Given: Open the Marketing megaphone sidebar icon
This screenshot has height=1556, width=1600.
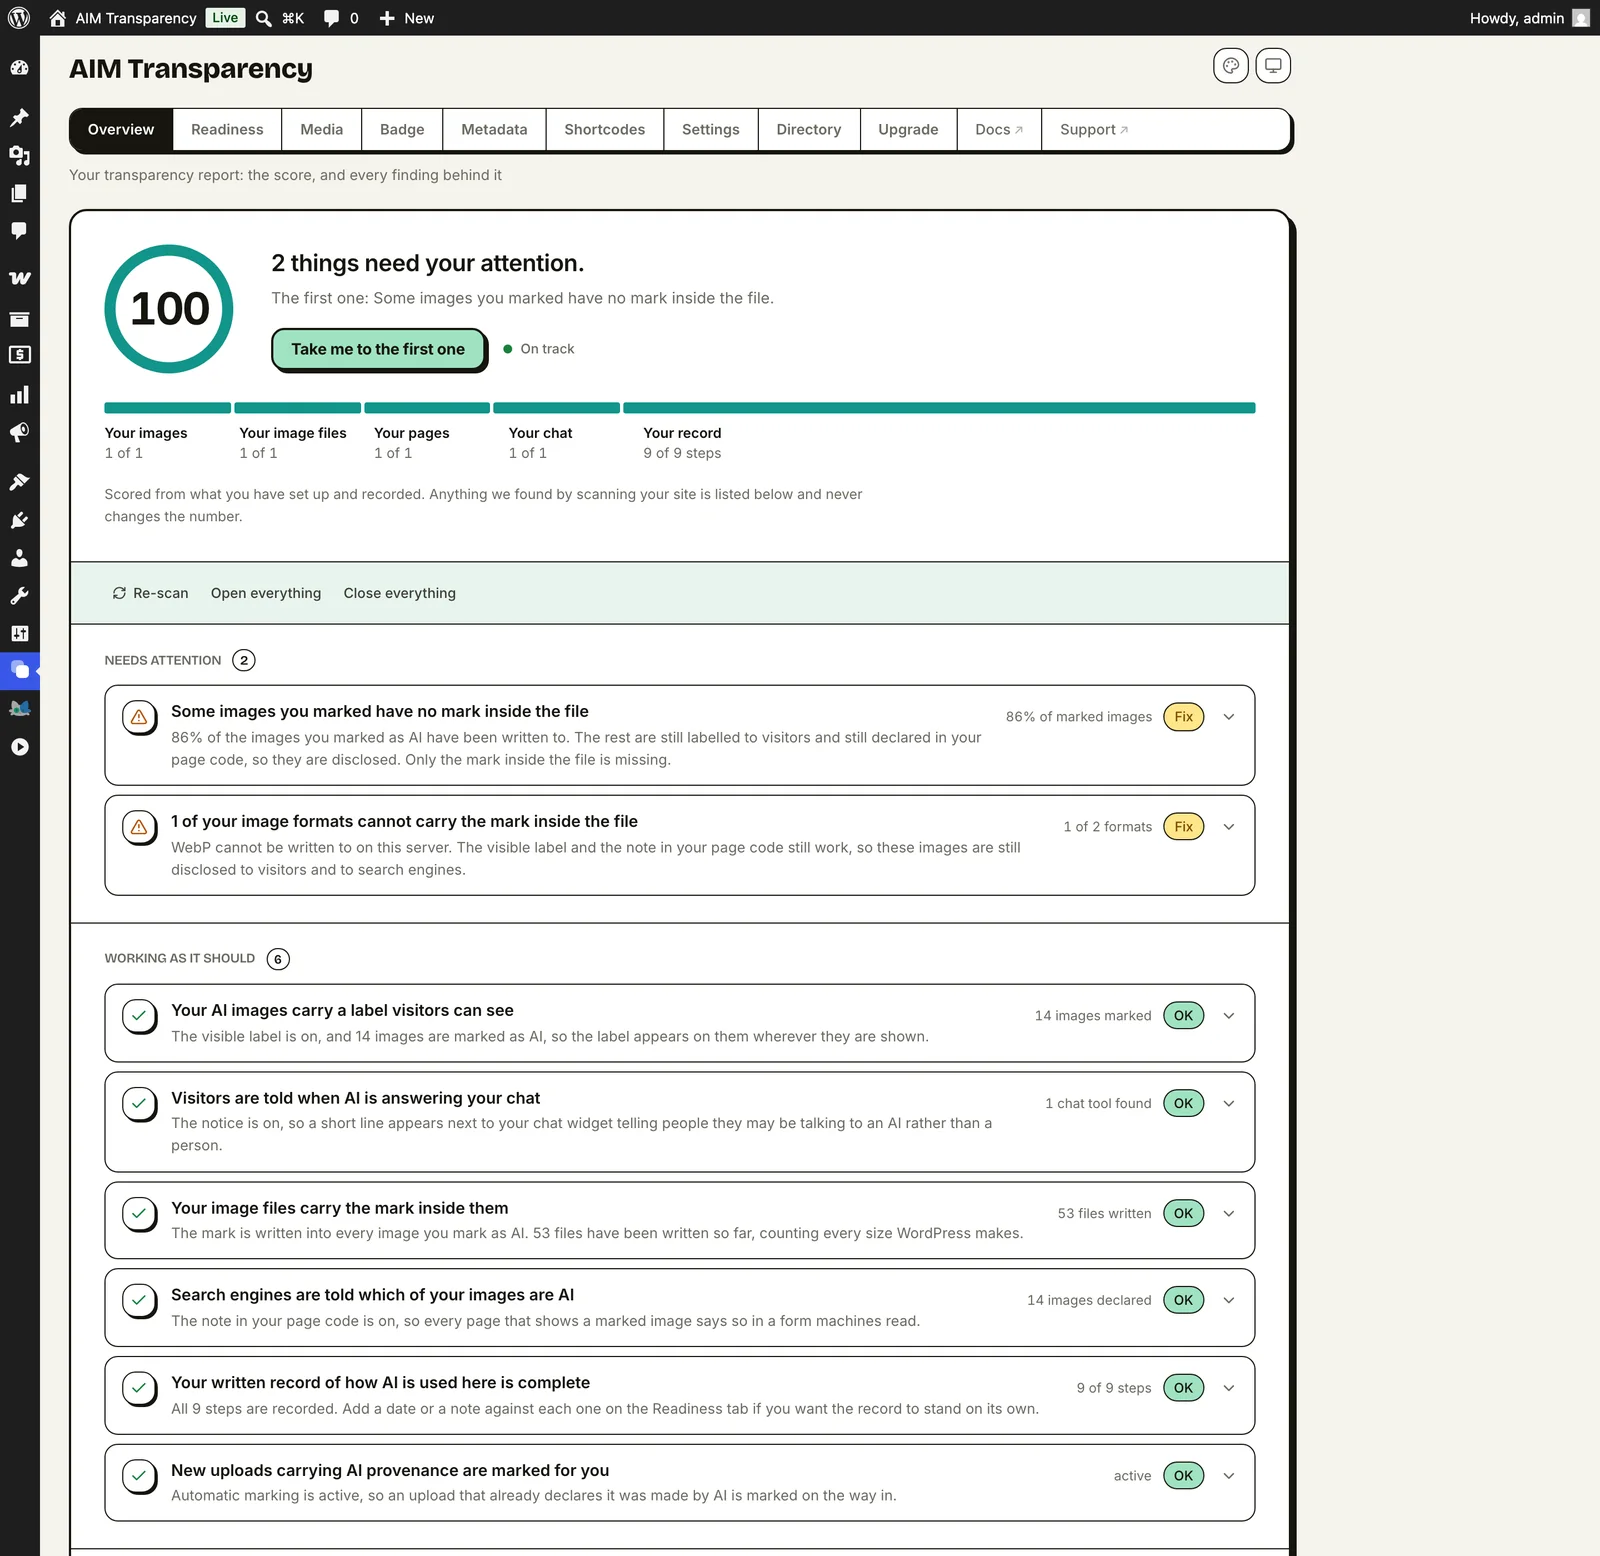Looking at the screenshot, I should [19, 432].
